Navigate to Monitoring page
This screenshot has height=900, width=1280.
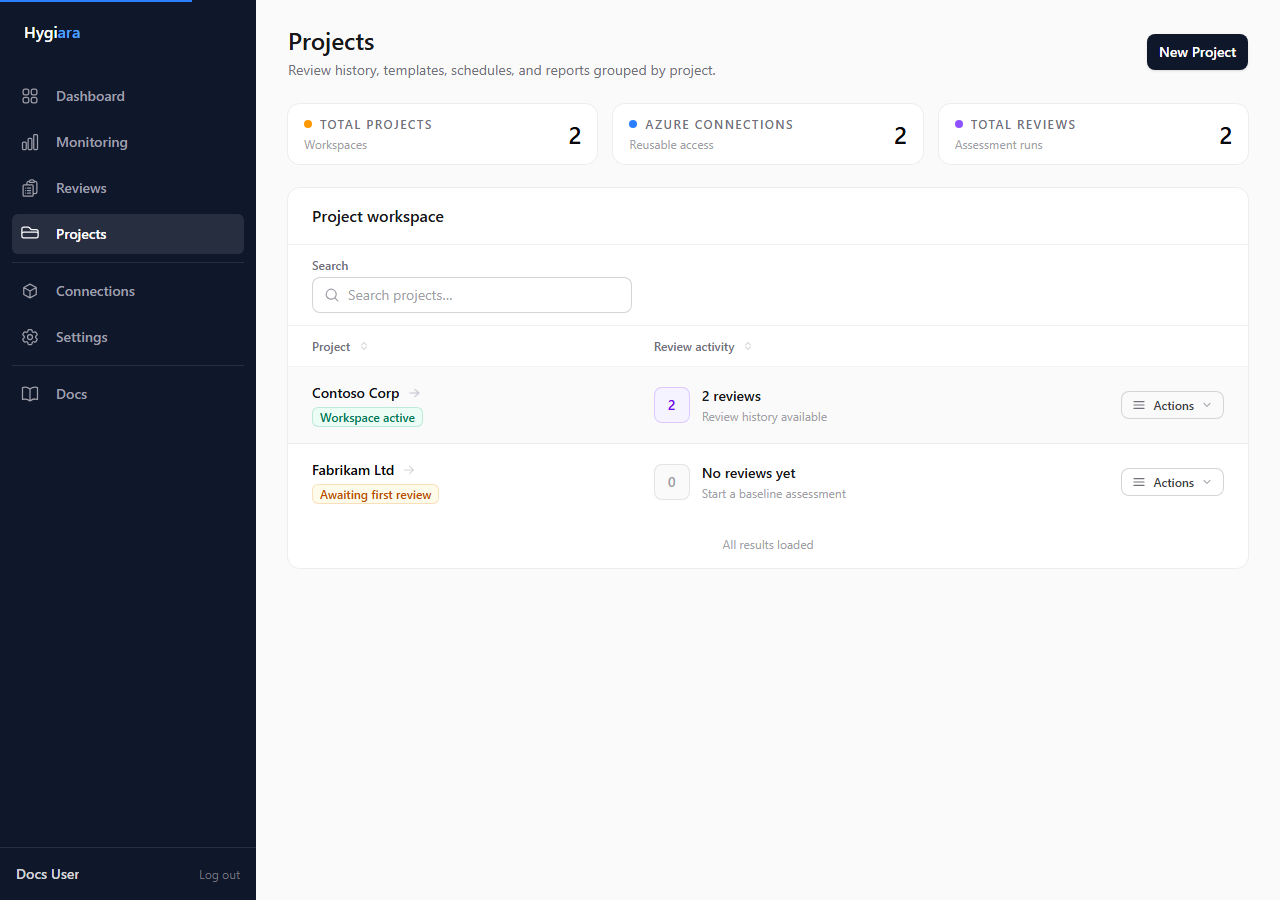(x=128, y=142)
